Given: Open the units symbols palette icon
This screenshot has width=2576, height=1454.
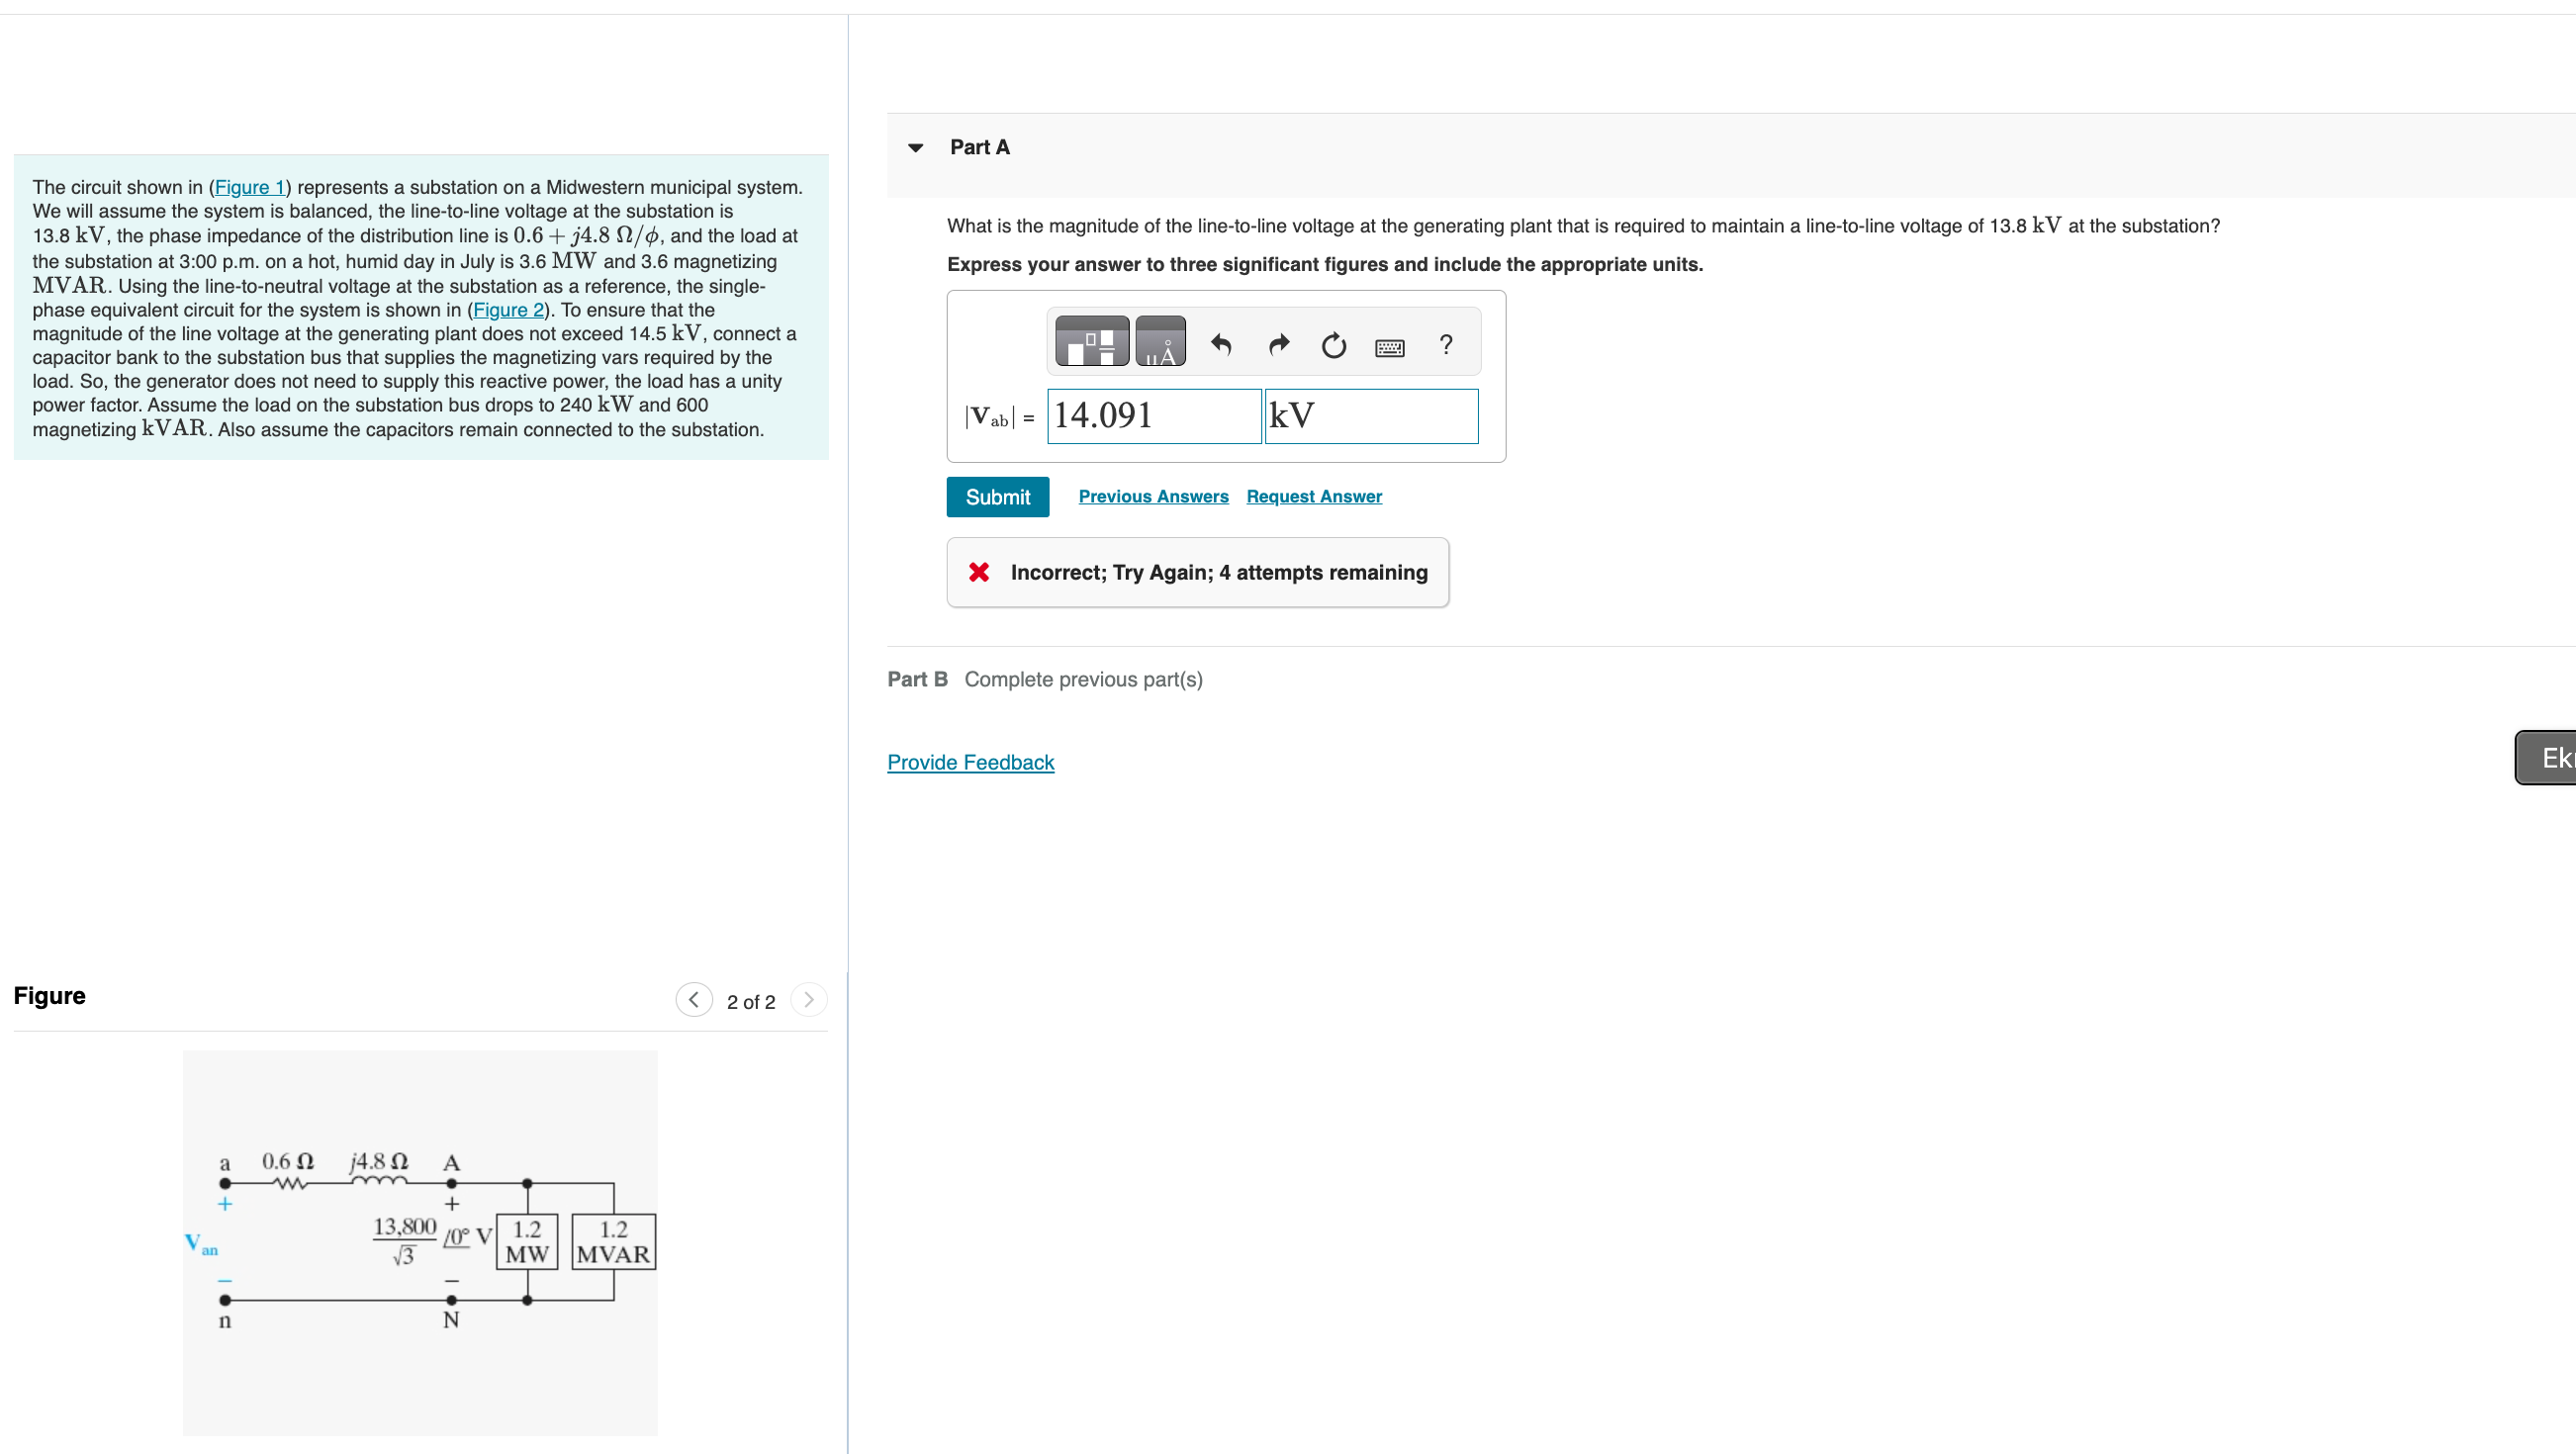Looking at the screenshot, I should click(1160, 342).
